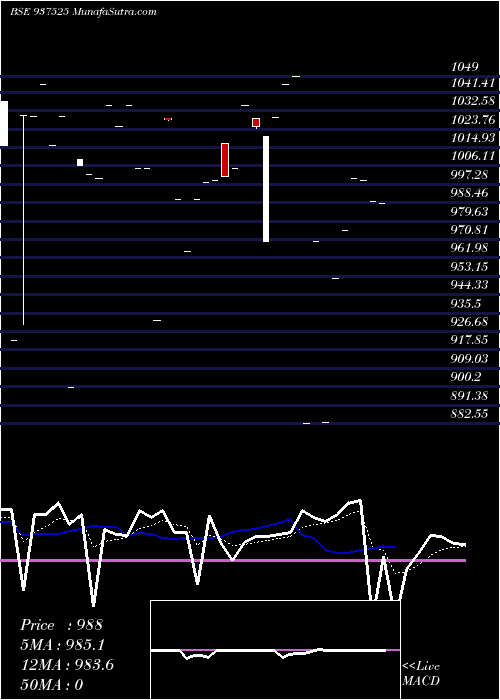Click the 970.81 price axis label
Screen dimensions: 500x700
click(470, 230)
